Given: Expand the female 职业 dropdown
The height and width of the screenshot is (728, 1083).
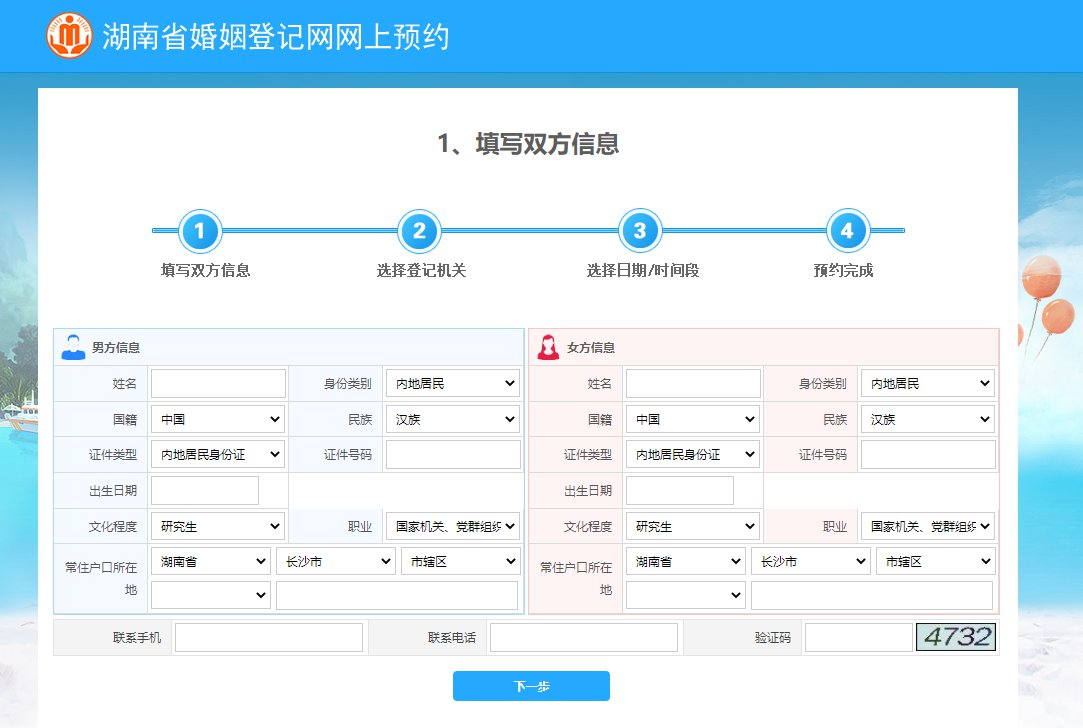Looking at the screenshot, I should [927, 526].
